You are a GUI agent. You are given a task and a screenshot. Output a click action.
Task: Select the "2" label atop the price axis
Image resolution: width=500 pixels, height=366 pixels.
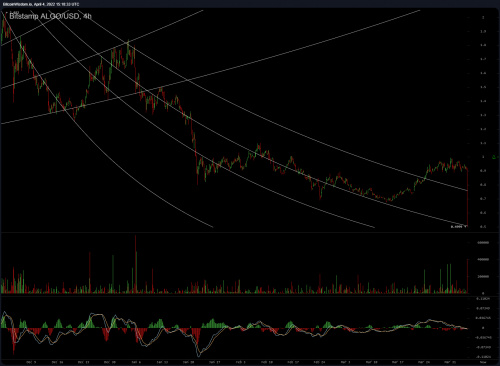(x=483, y=17)
